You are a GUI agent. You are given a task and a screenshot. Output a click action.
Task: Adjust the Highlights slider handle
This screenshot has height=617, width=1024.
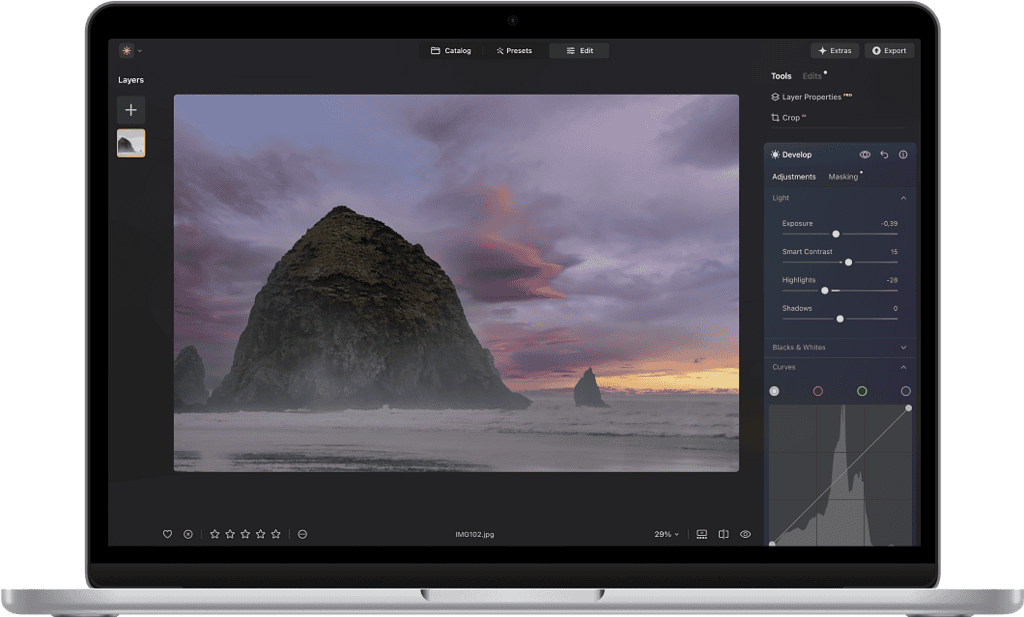tap(825, 291)
